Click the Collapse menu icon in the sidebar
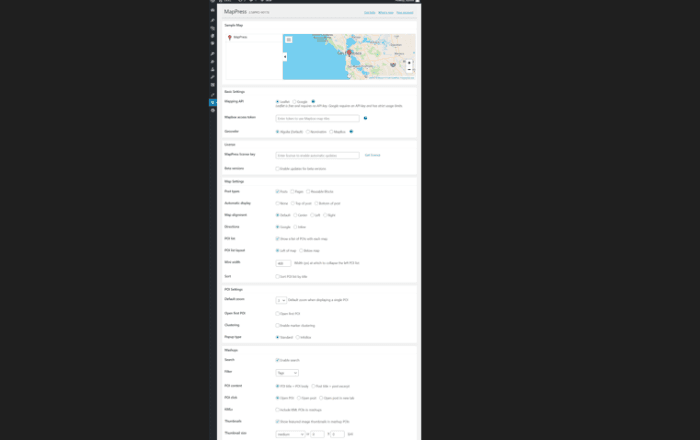This screenshot has height=440, width=700. click(212, 110)
